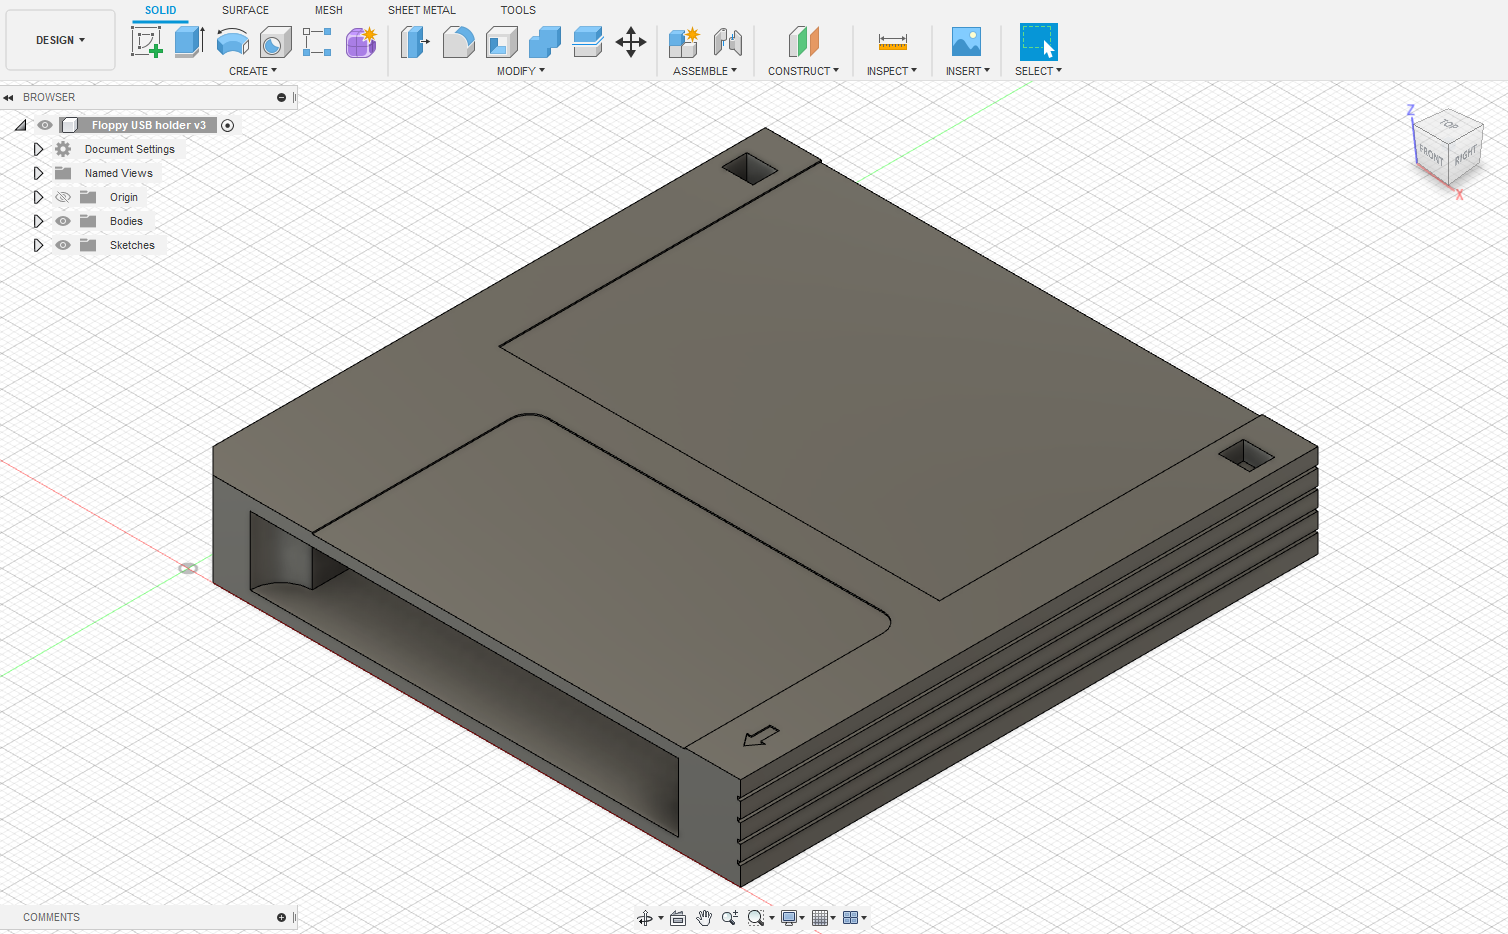The image size is (1508, 934).
Task: Select the Orbit navigation tool
Action: click(x=645, y=918)
